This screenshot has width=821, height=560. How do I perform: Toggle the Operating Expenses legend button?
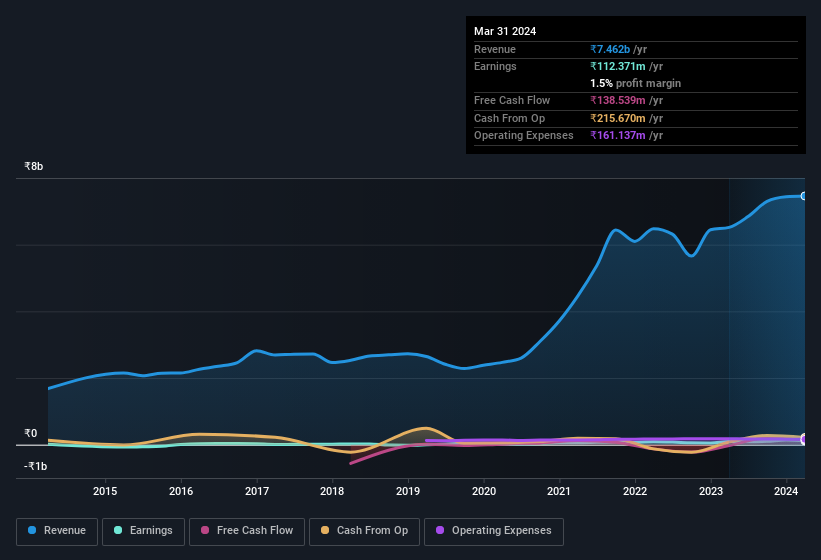pyautogui.click(x=494, y=531)
